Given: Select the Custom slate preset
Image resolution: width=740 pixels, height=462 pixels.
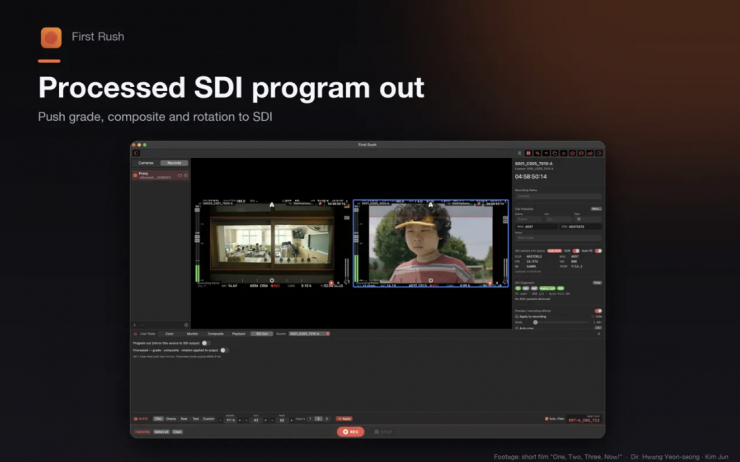Looking at the screenshot, I should click(x=208, y=419).
